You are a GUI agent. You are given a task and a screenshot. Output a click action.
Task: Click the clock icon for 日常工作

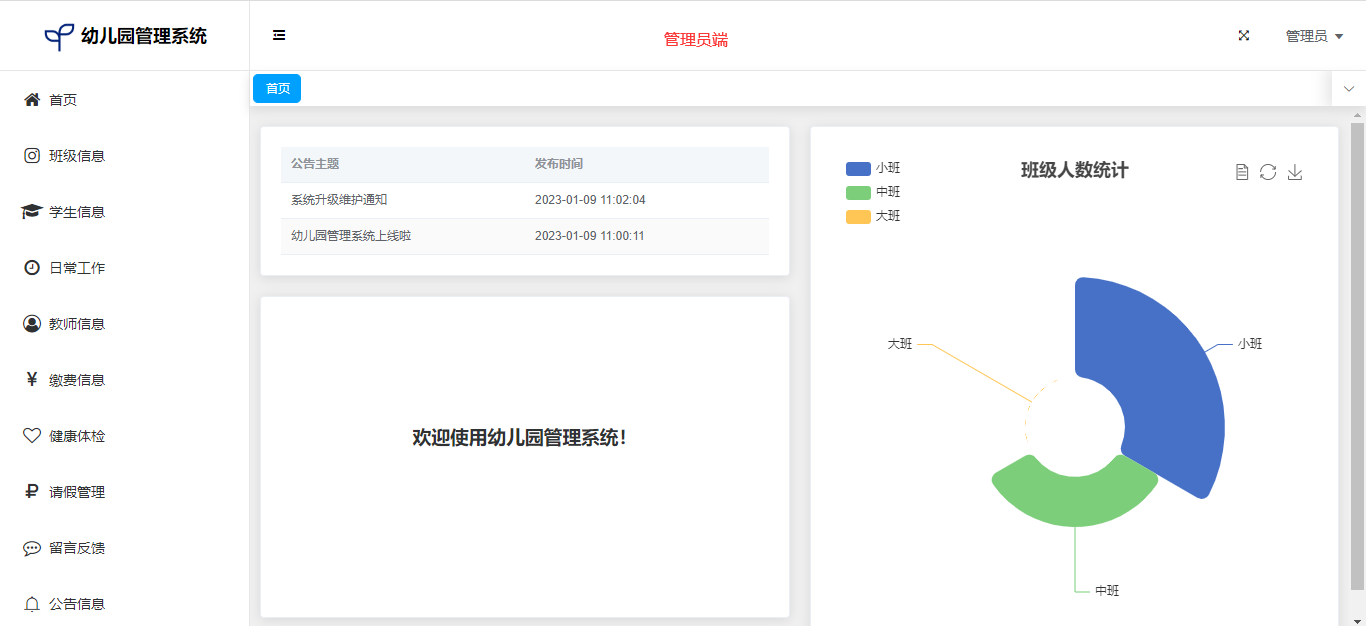(x=32, y=268)
